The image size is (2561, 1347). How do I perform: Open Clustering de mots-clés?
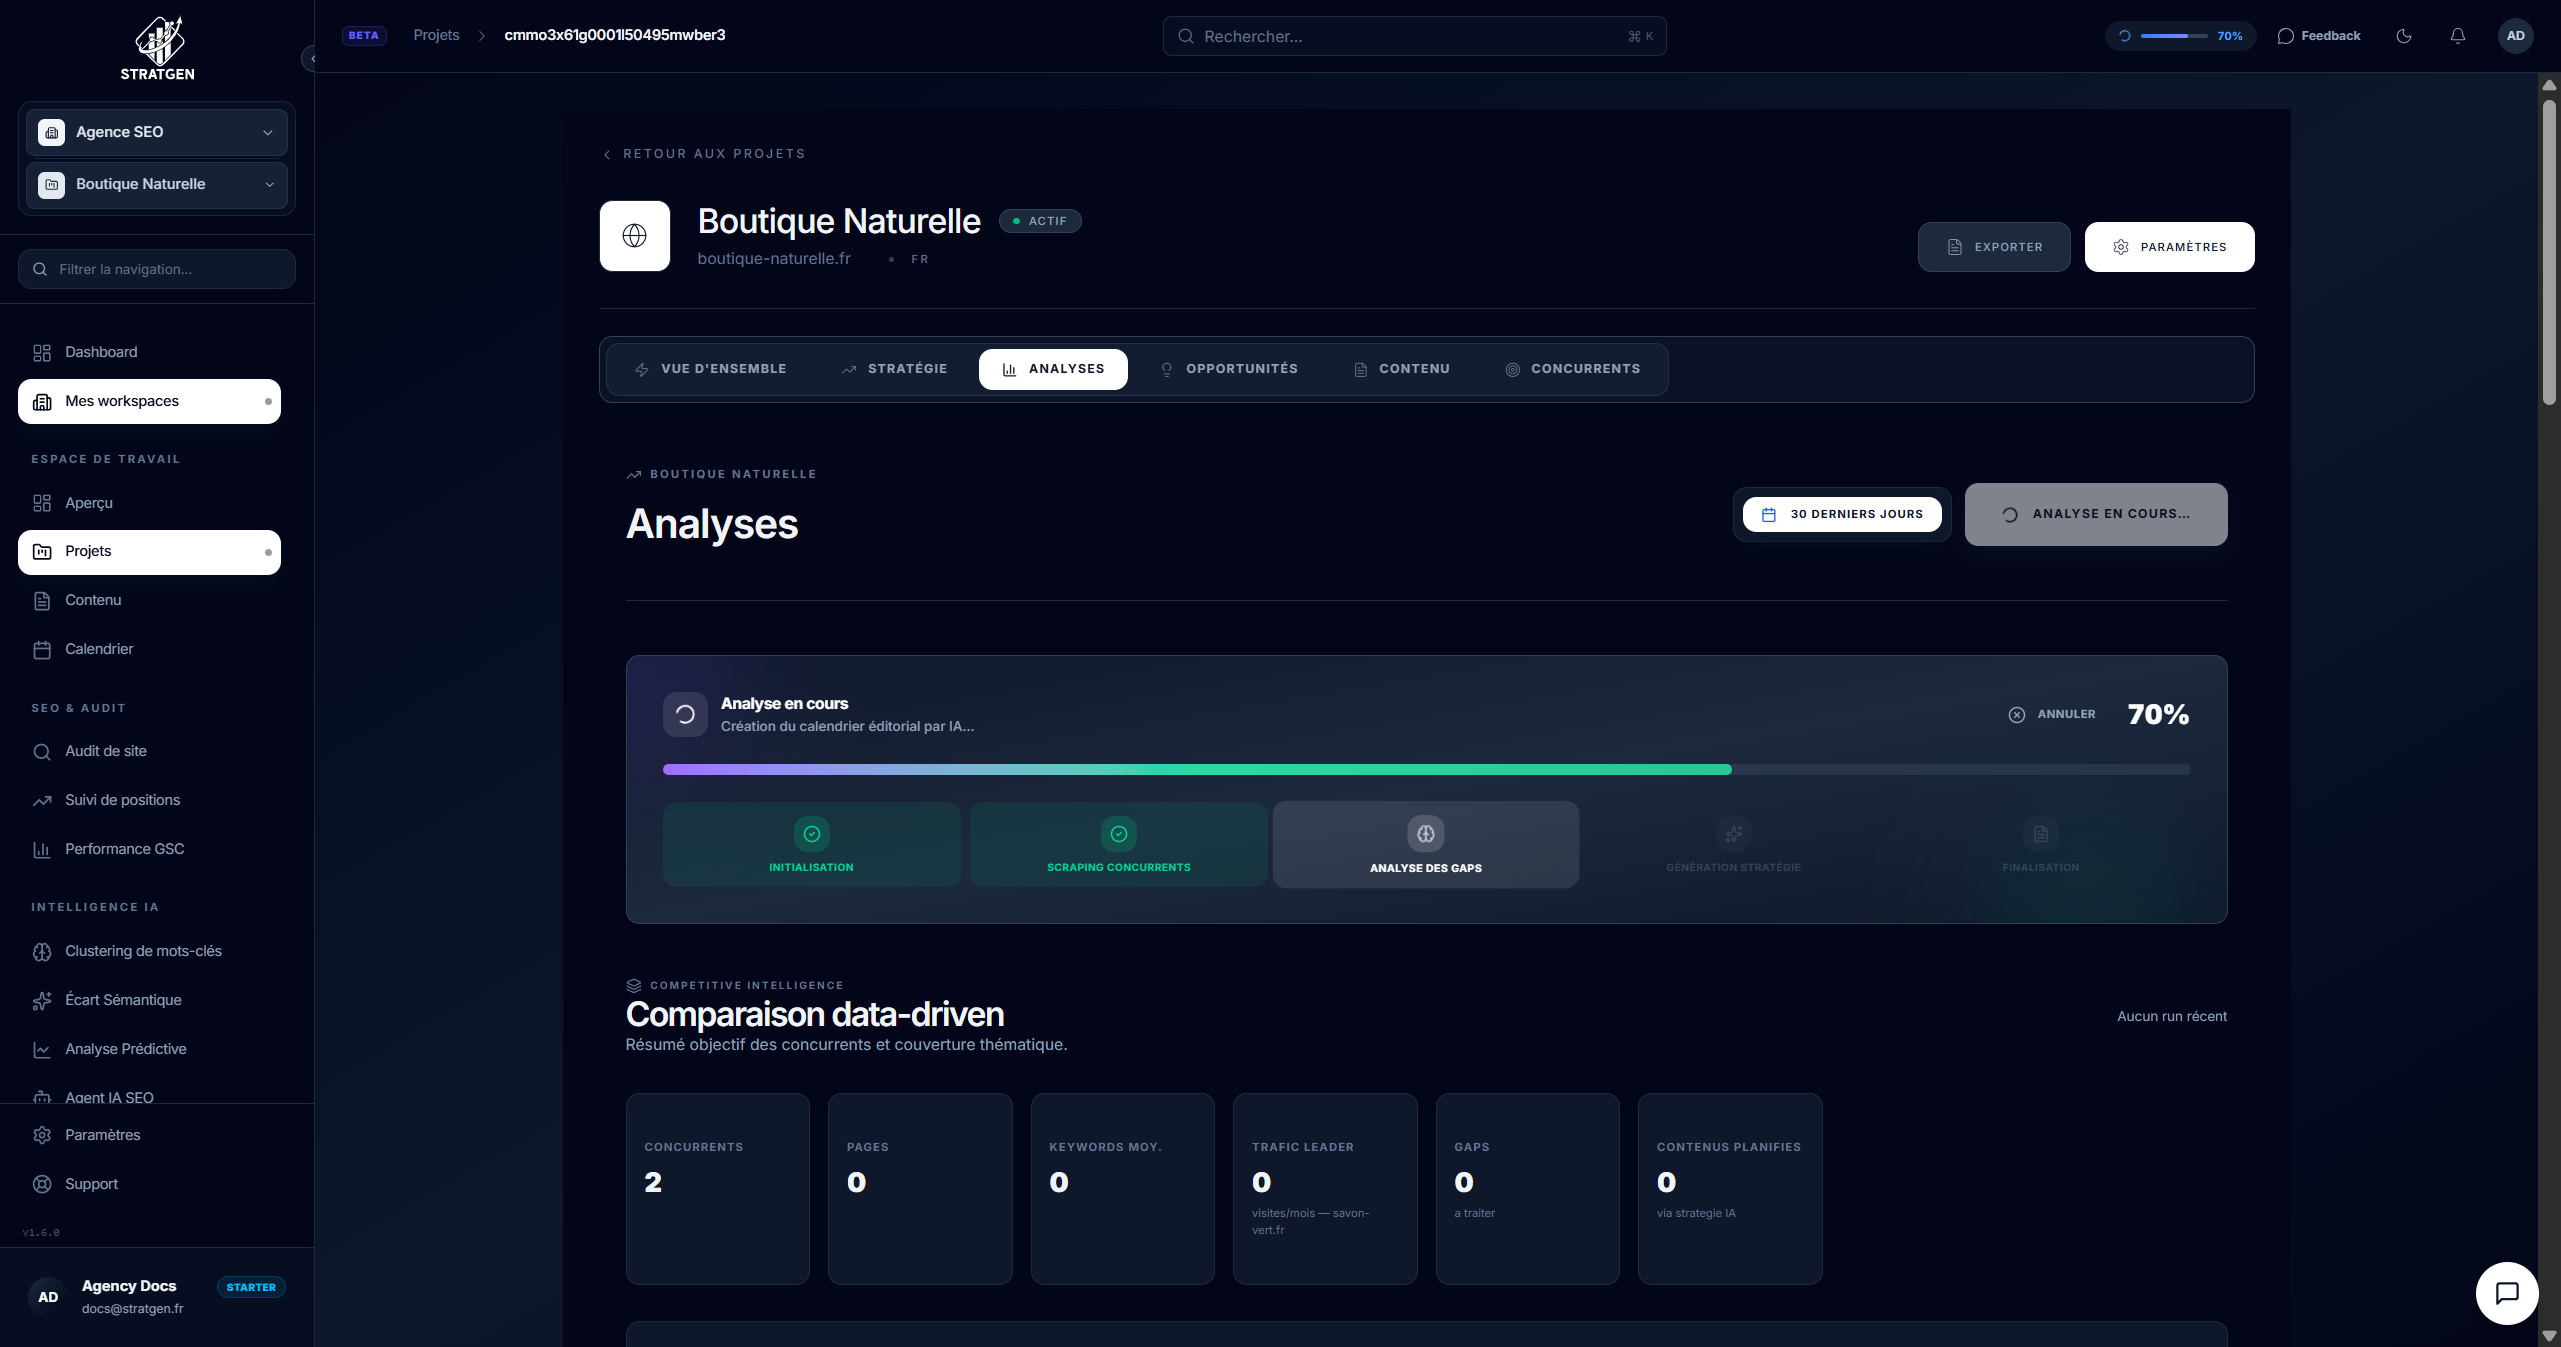pos(143,951)
